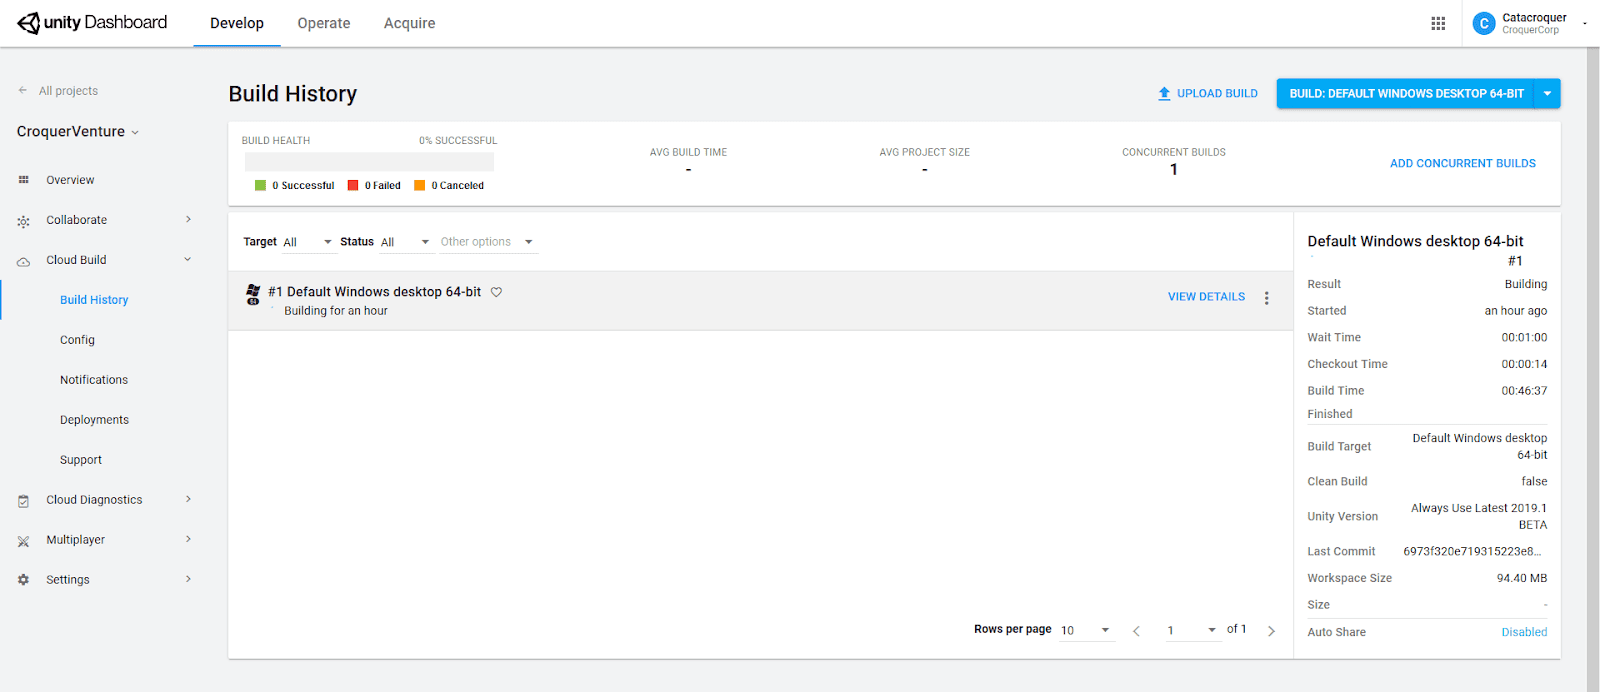This screenshot has width=1600, height=692.
Task: Open Notifications in sidebar
Action: coord(94,380)
